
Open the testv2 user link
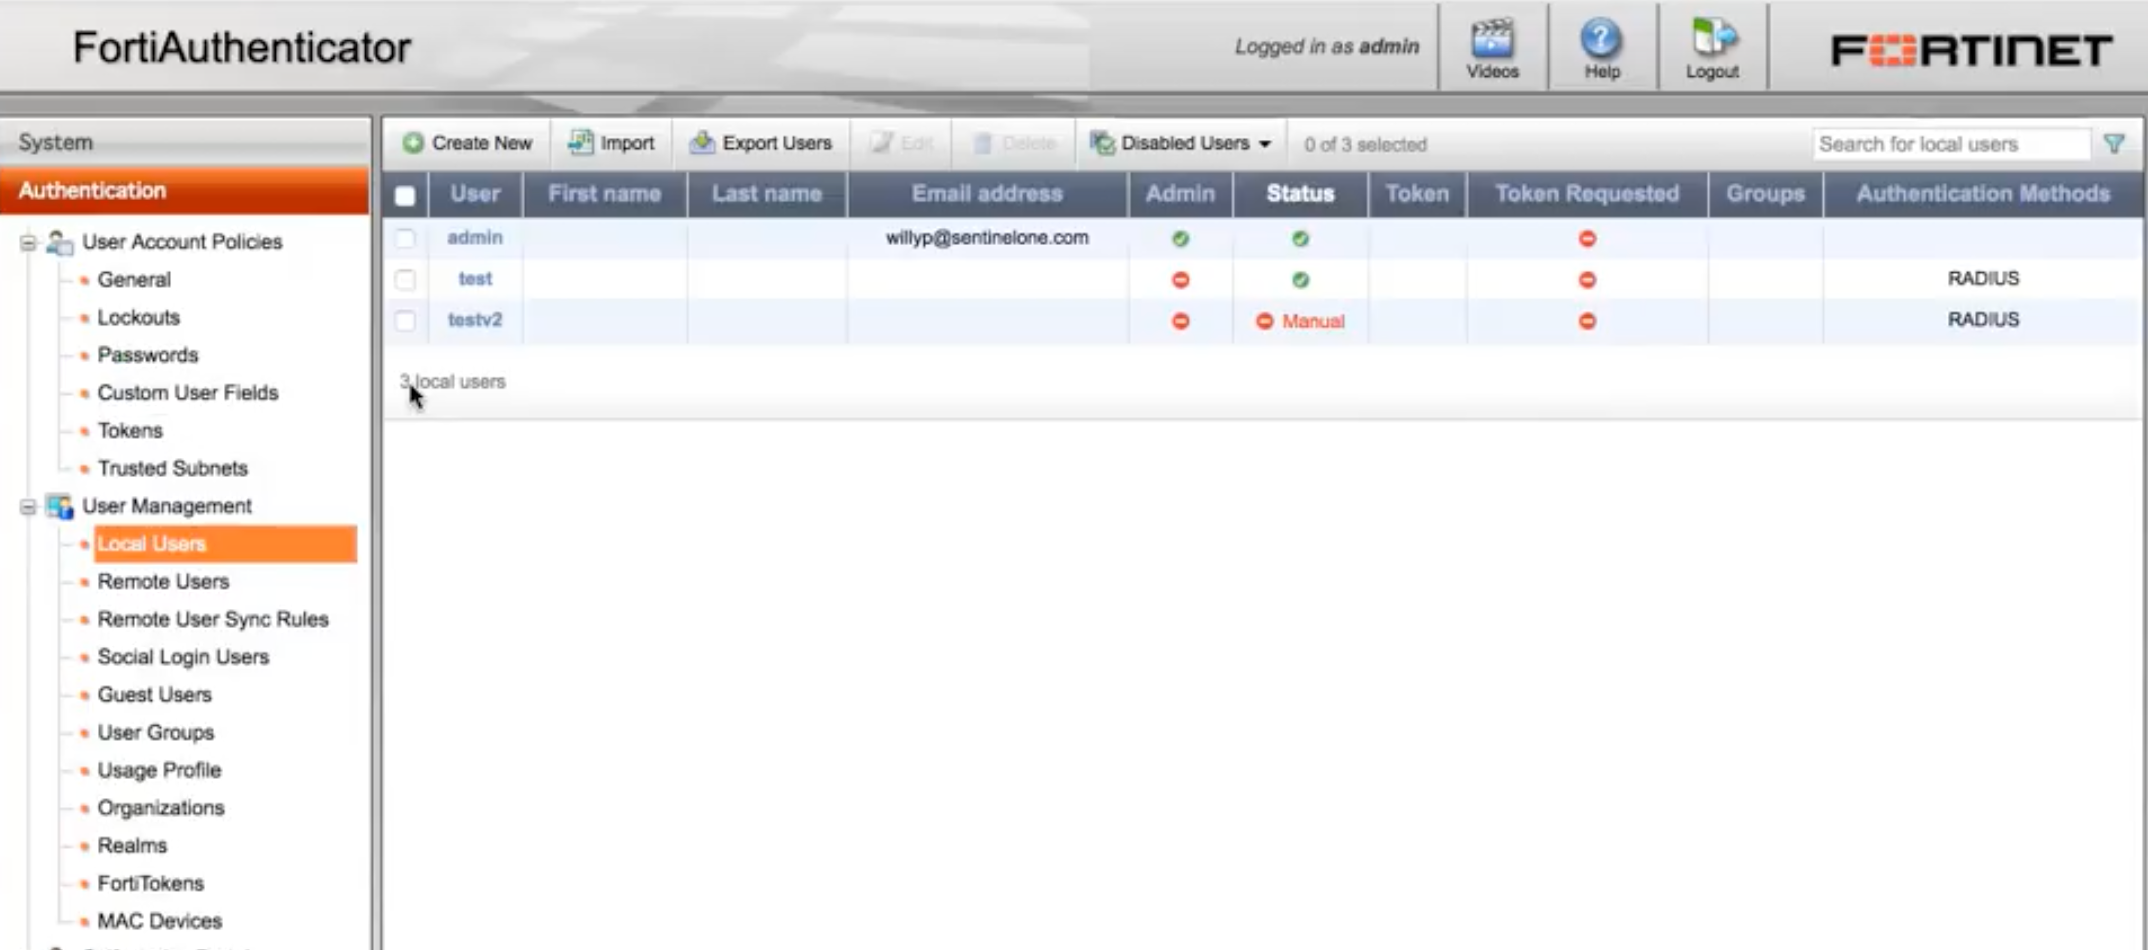click(474, 320)
